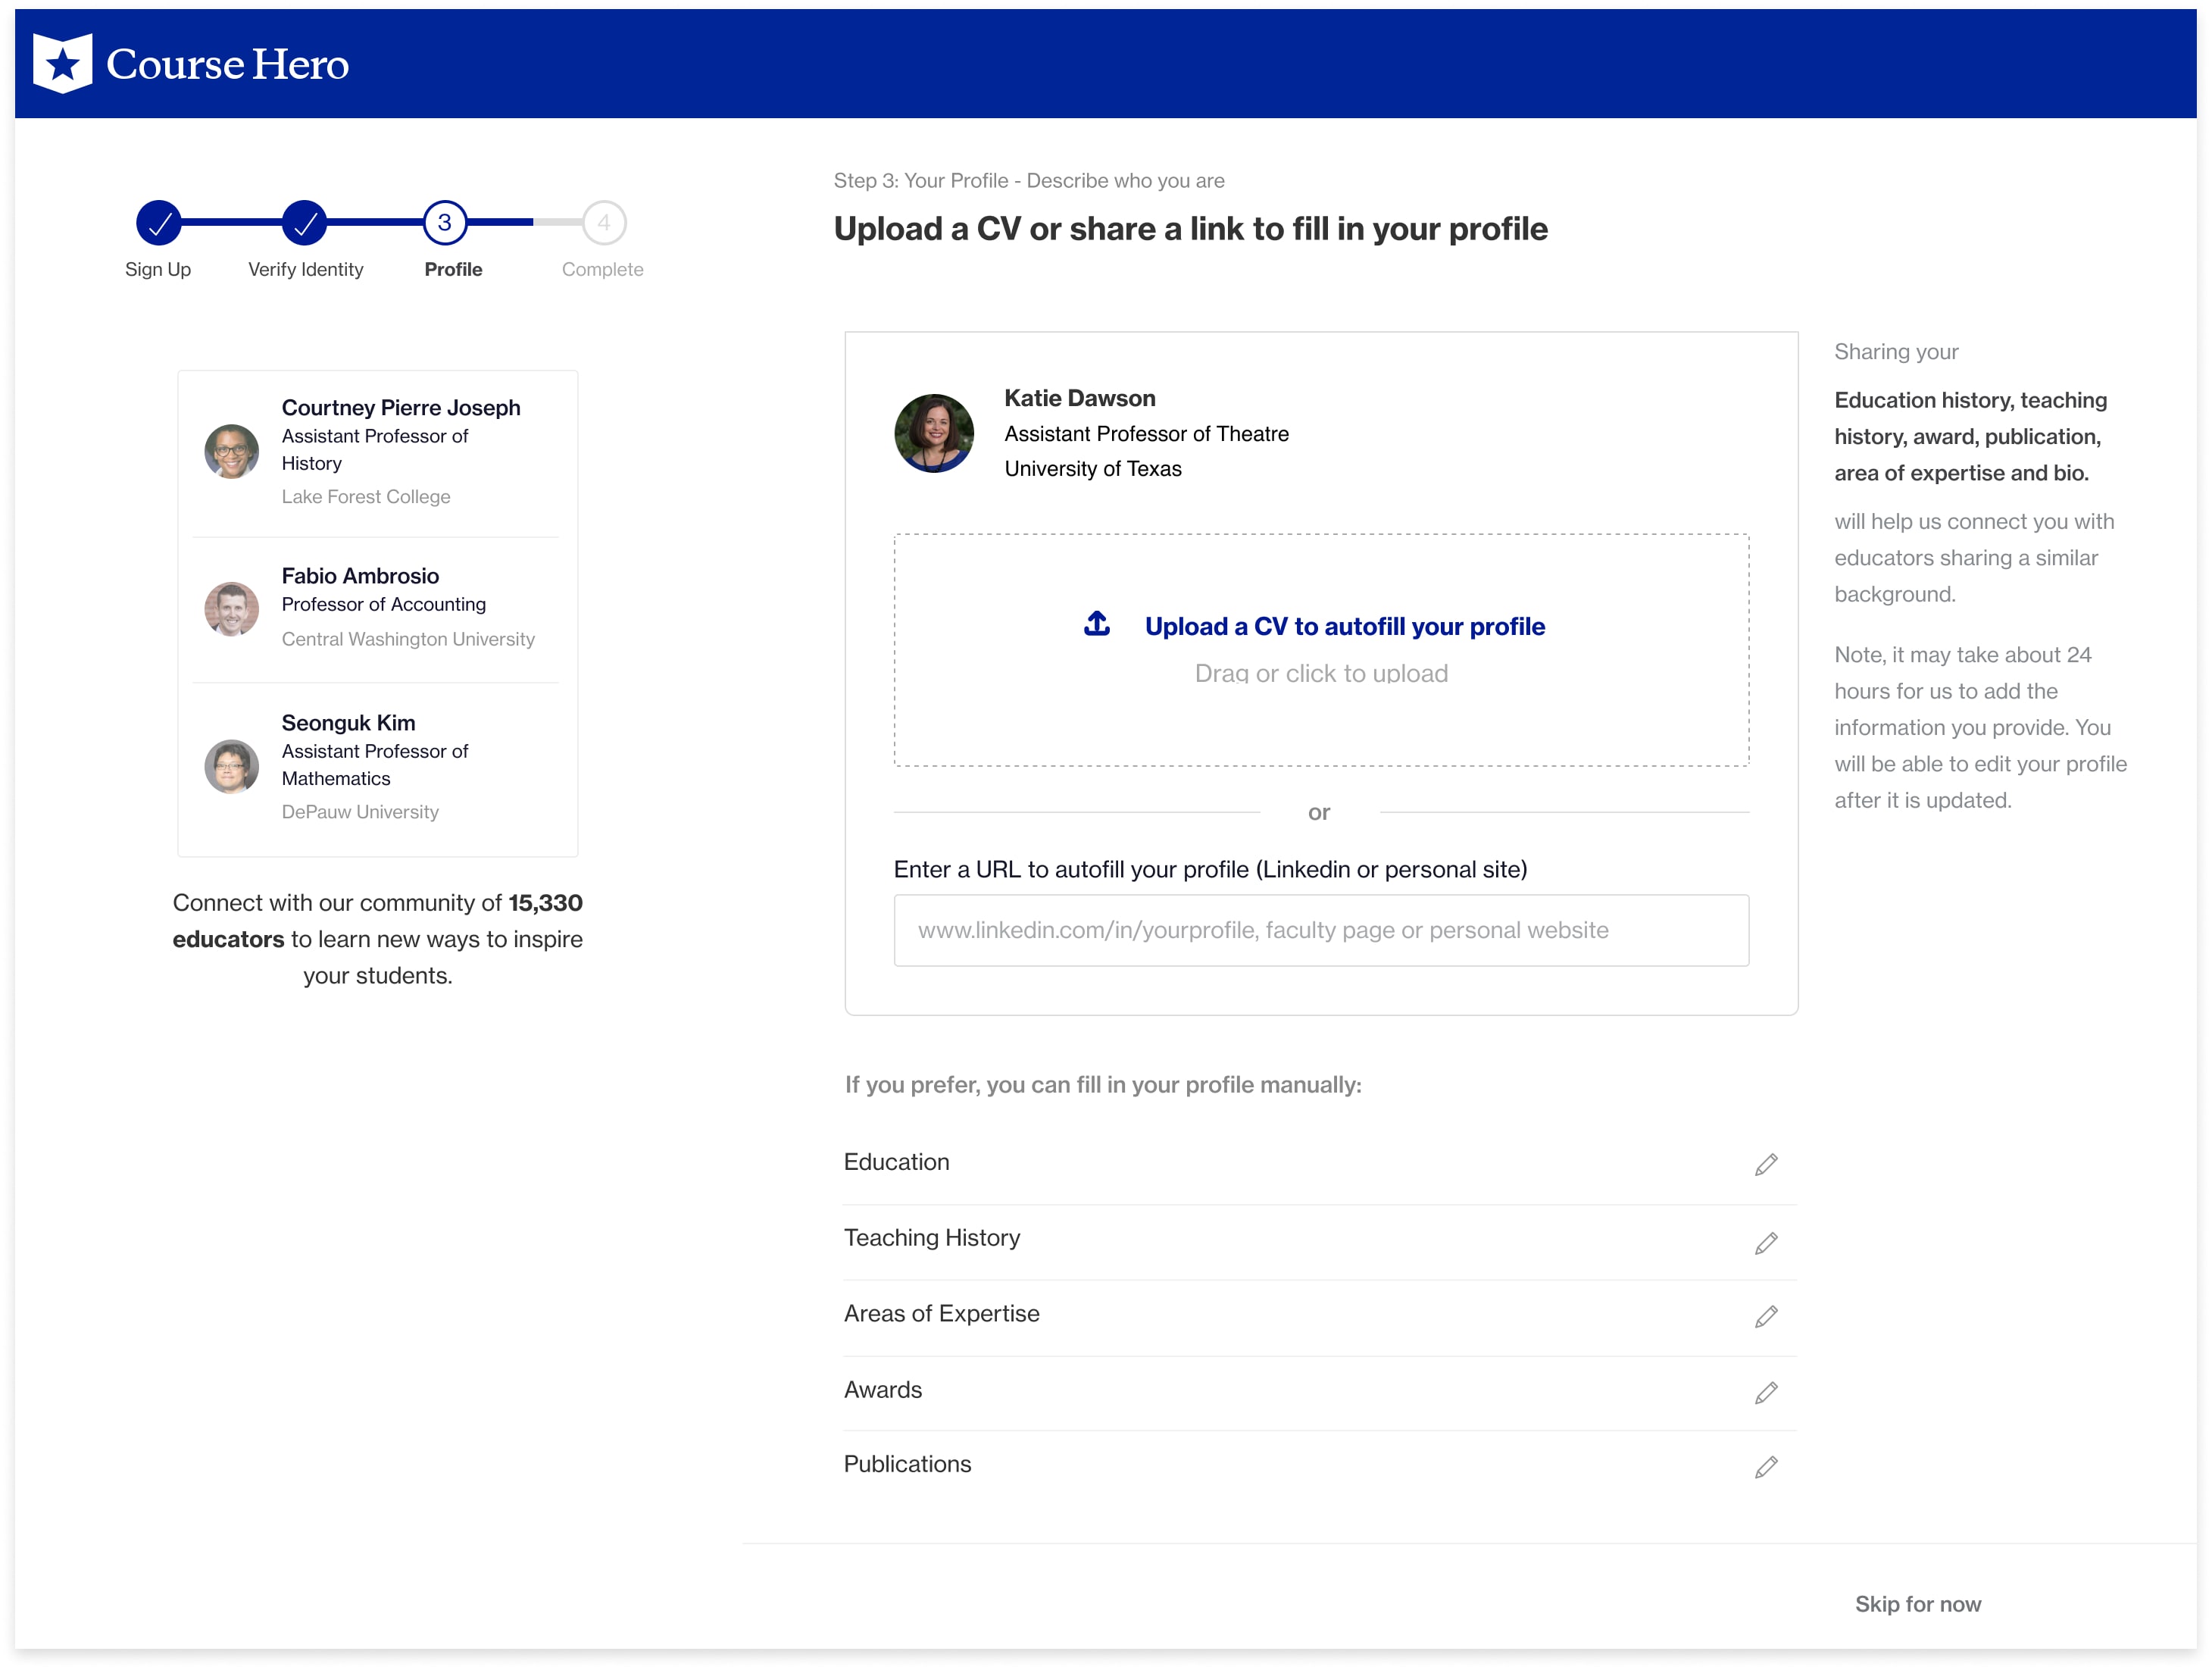Open Awards editor with pencil icon
Screen dimensions: 2212x1670
[x=1766, y=1392]
